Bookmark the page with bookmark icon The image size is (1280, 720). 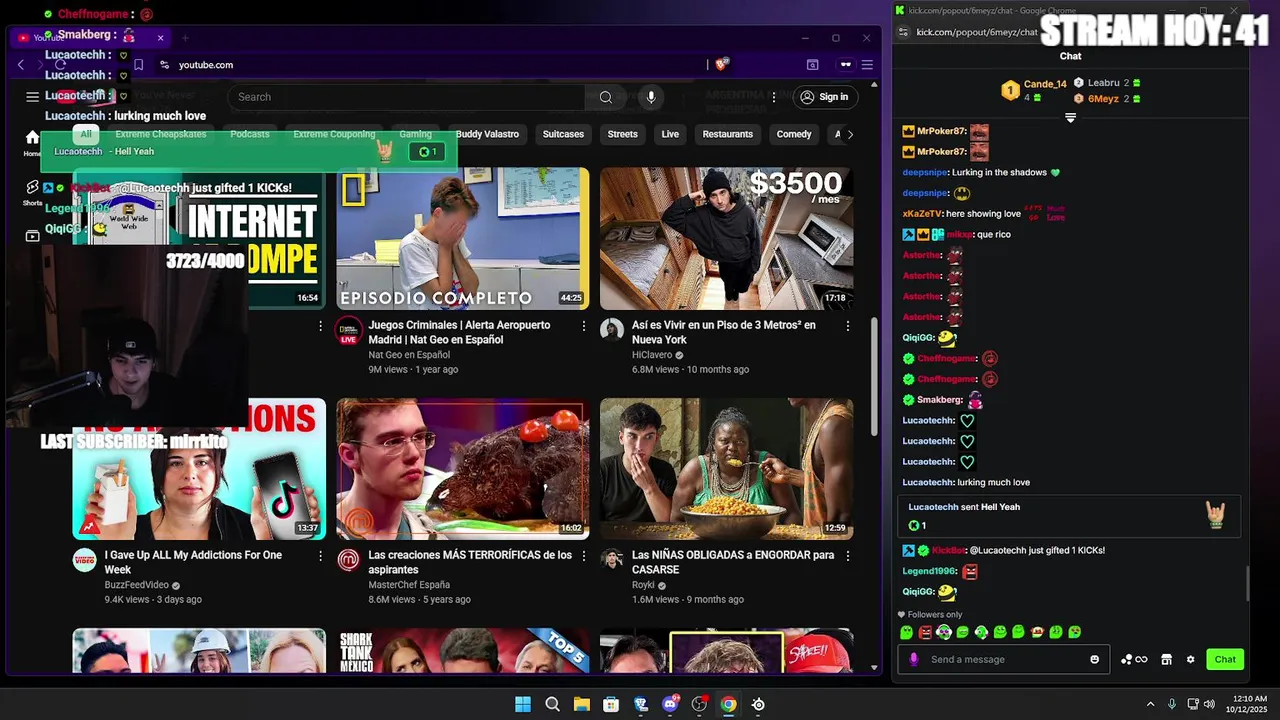point(138,65)
